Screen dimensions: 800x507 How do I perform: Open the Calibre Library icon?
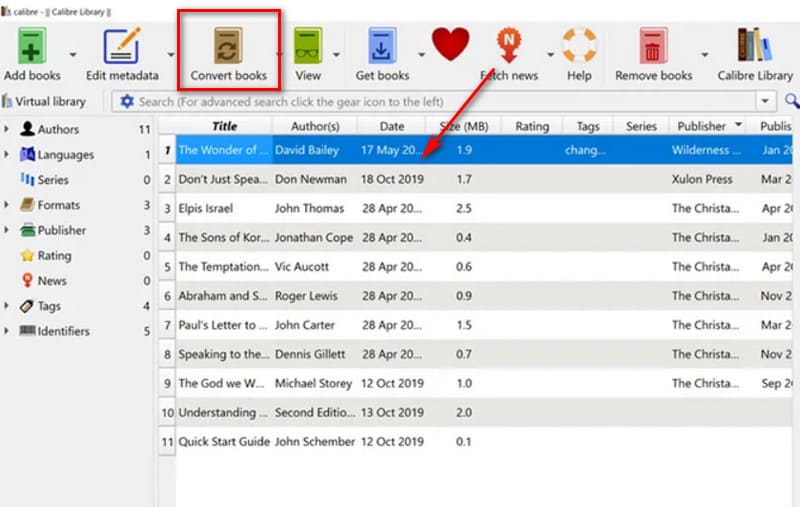point(755,44)
